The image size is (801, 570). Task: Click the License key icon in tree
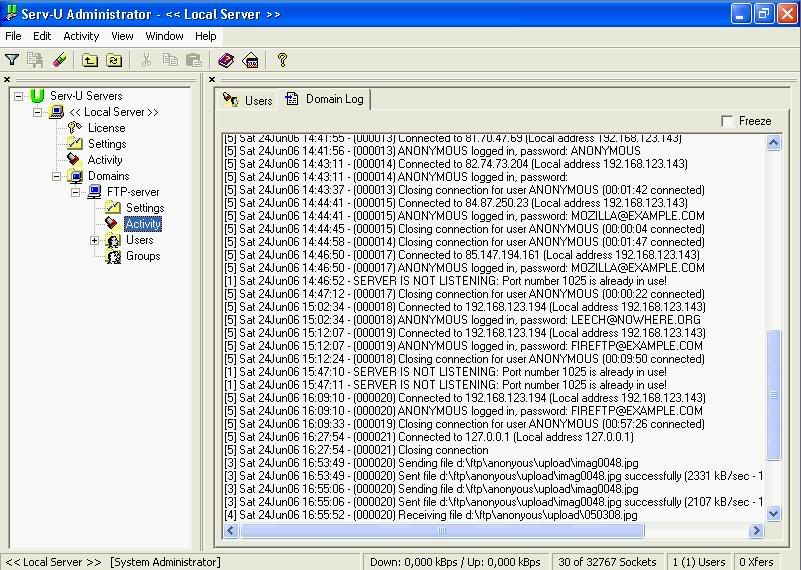(x=73, y=128)
